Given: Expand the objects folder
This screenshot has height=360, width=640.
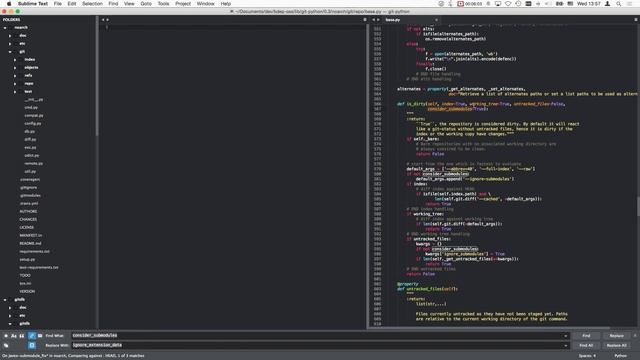Looking at the screenshot, I should point(15,68).
